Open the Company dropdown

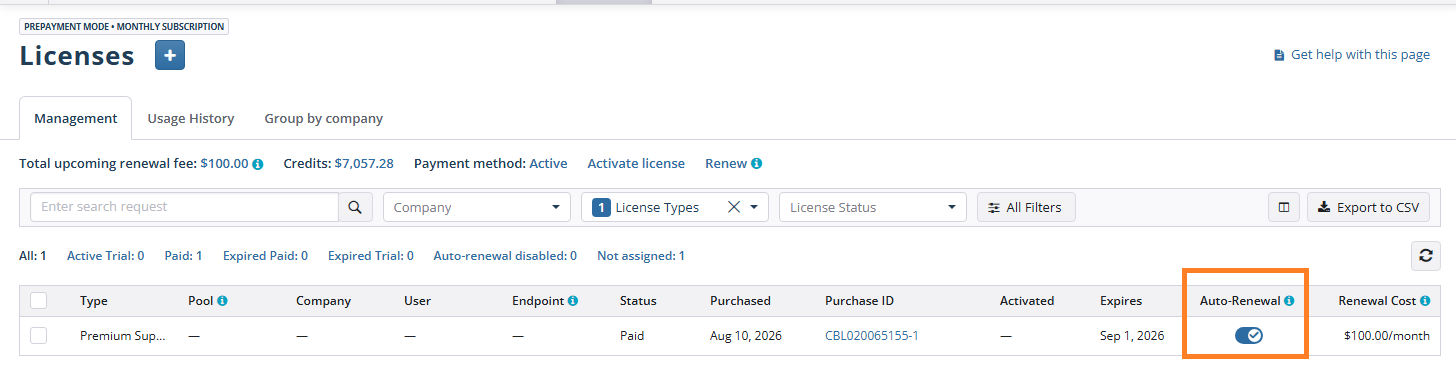[x=477, y=207]
